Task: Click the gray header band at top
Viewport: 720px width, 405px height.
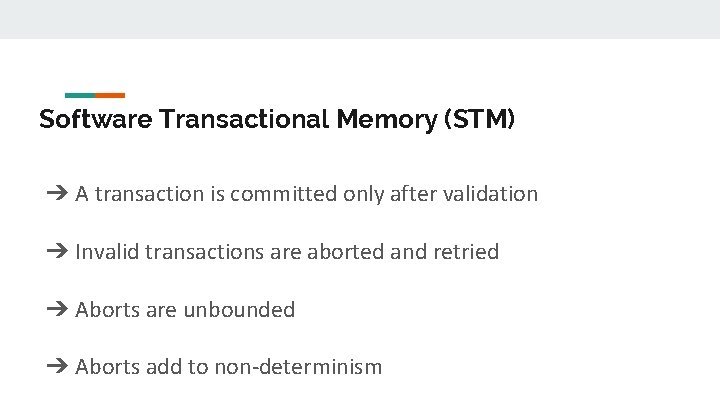Action: tap(360, 19)
